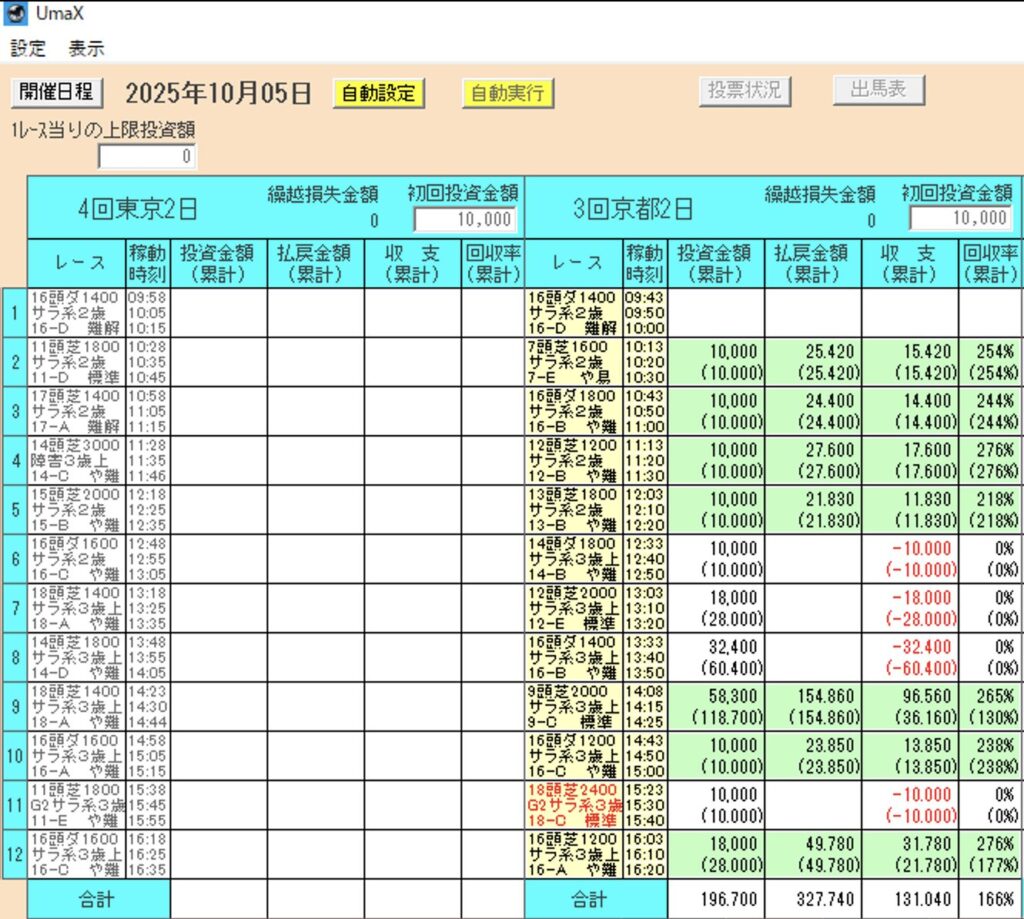Viewport: 1024px width, 919px height.
Task: Click the 開催日程 button
Action: coord(57,92)
